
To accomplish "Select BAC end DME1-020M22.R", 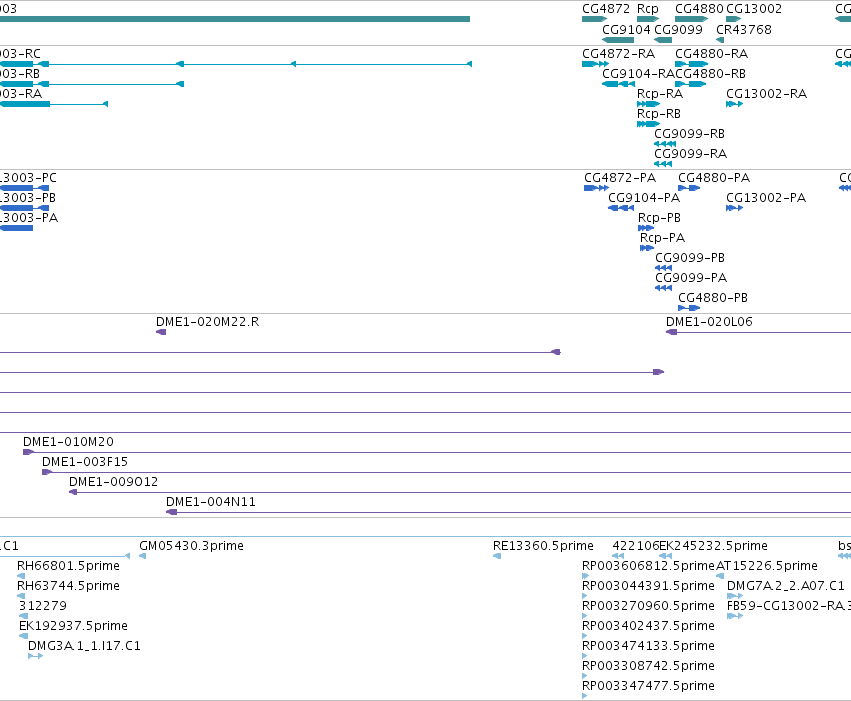I will click(207, 322).
